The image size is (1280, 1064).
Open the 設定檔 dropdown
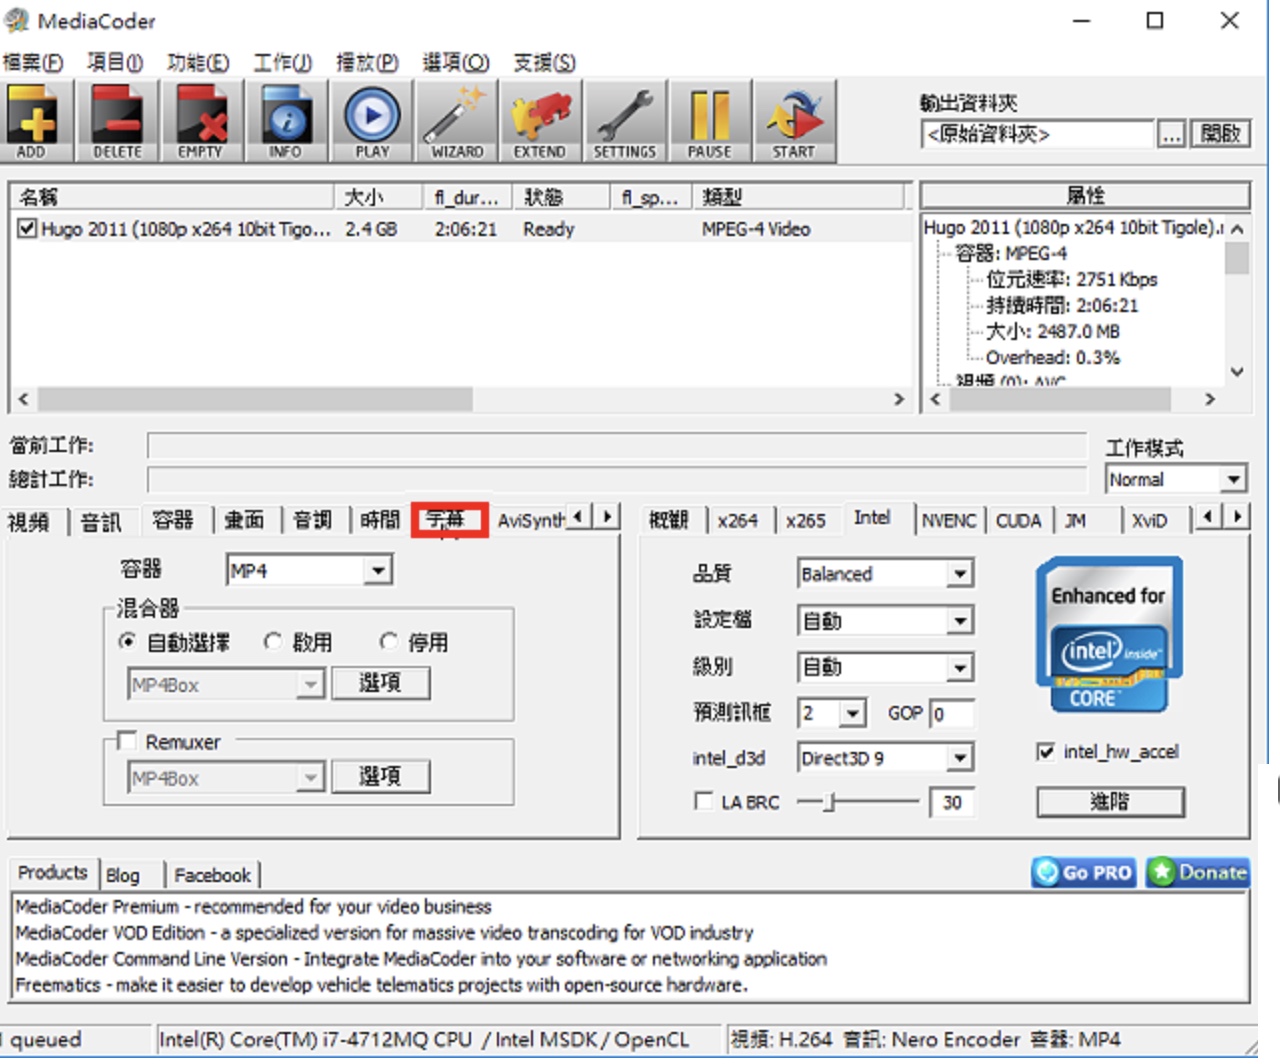click(885, 621)
